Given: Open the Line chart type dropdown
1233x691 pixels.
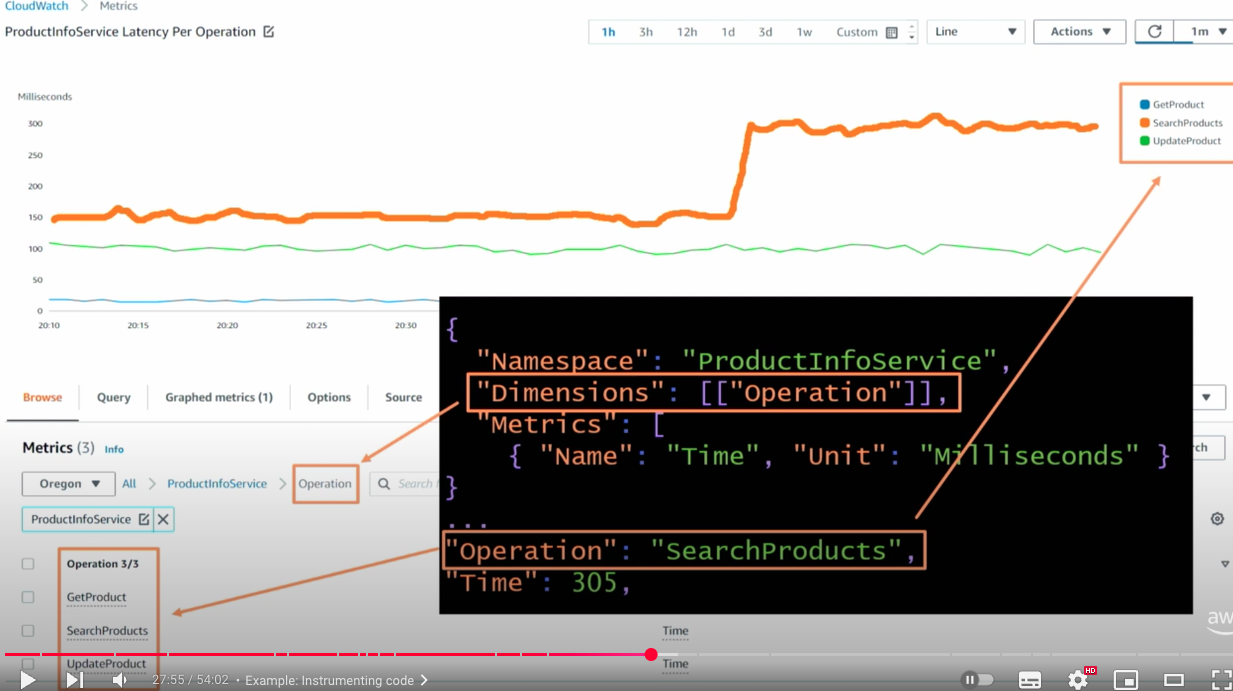Looking at the screenshot, I should tap(976, 32).
